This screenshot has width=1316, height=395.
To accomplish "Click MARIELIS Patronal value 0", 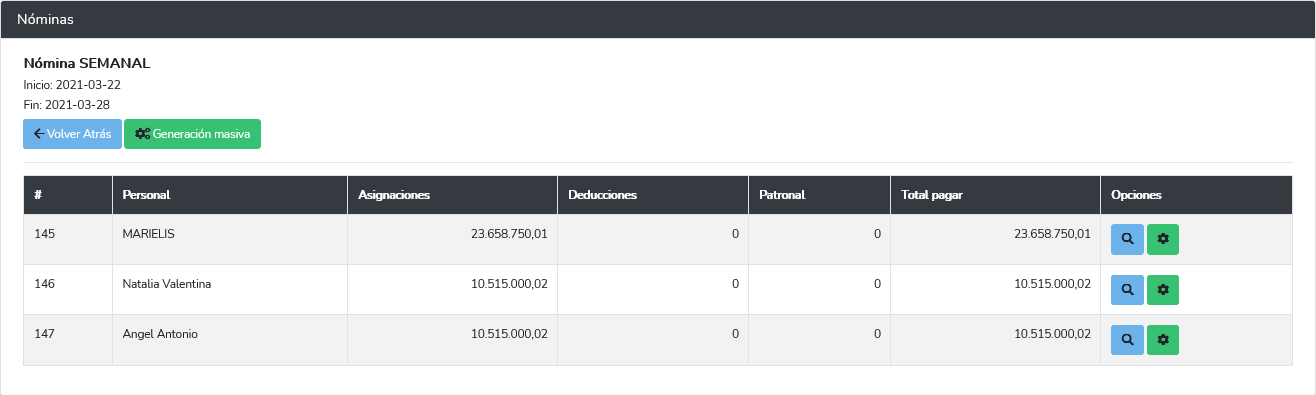I will [877, 233].
